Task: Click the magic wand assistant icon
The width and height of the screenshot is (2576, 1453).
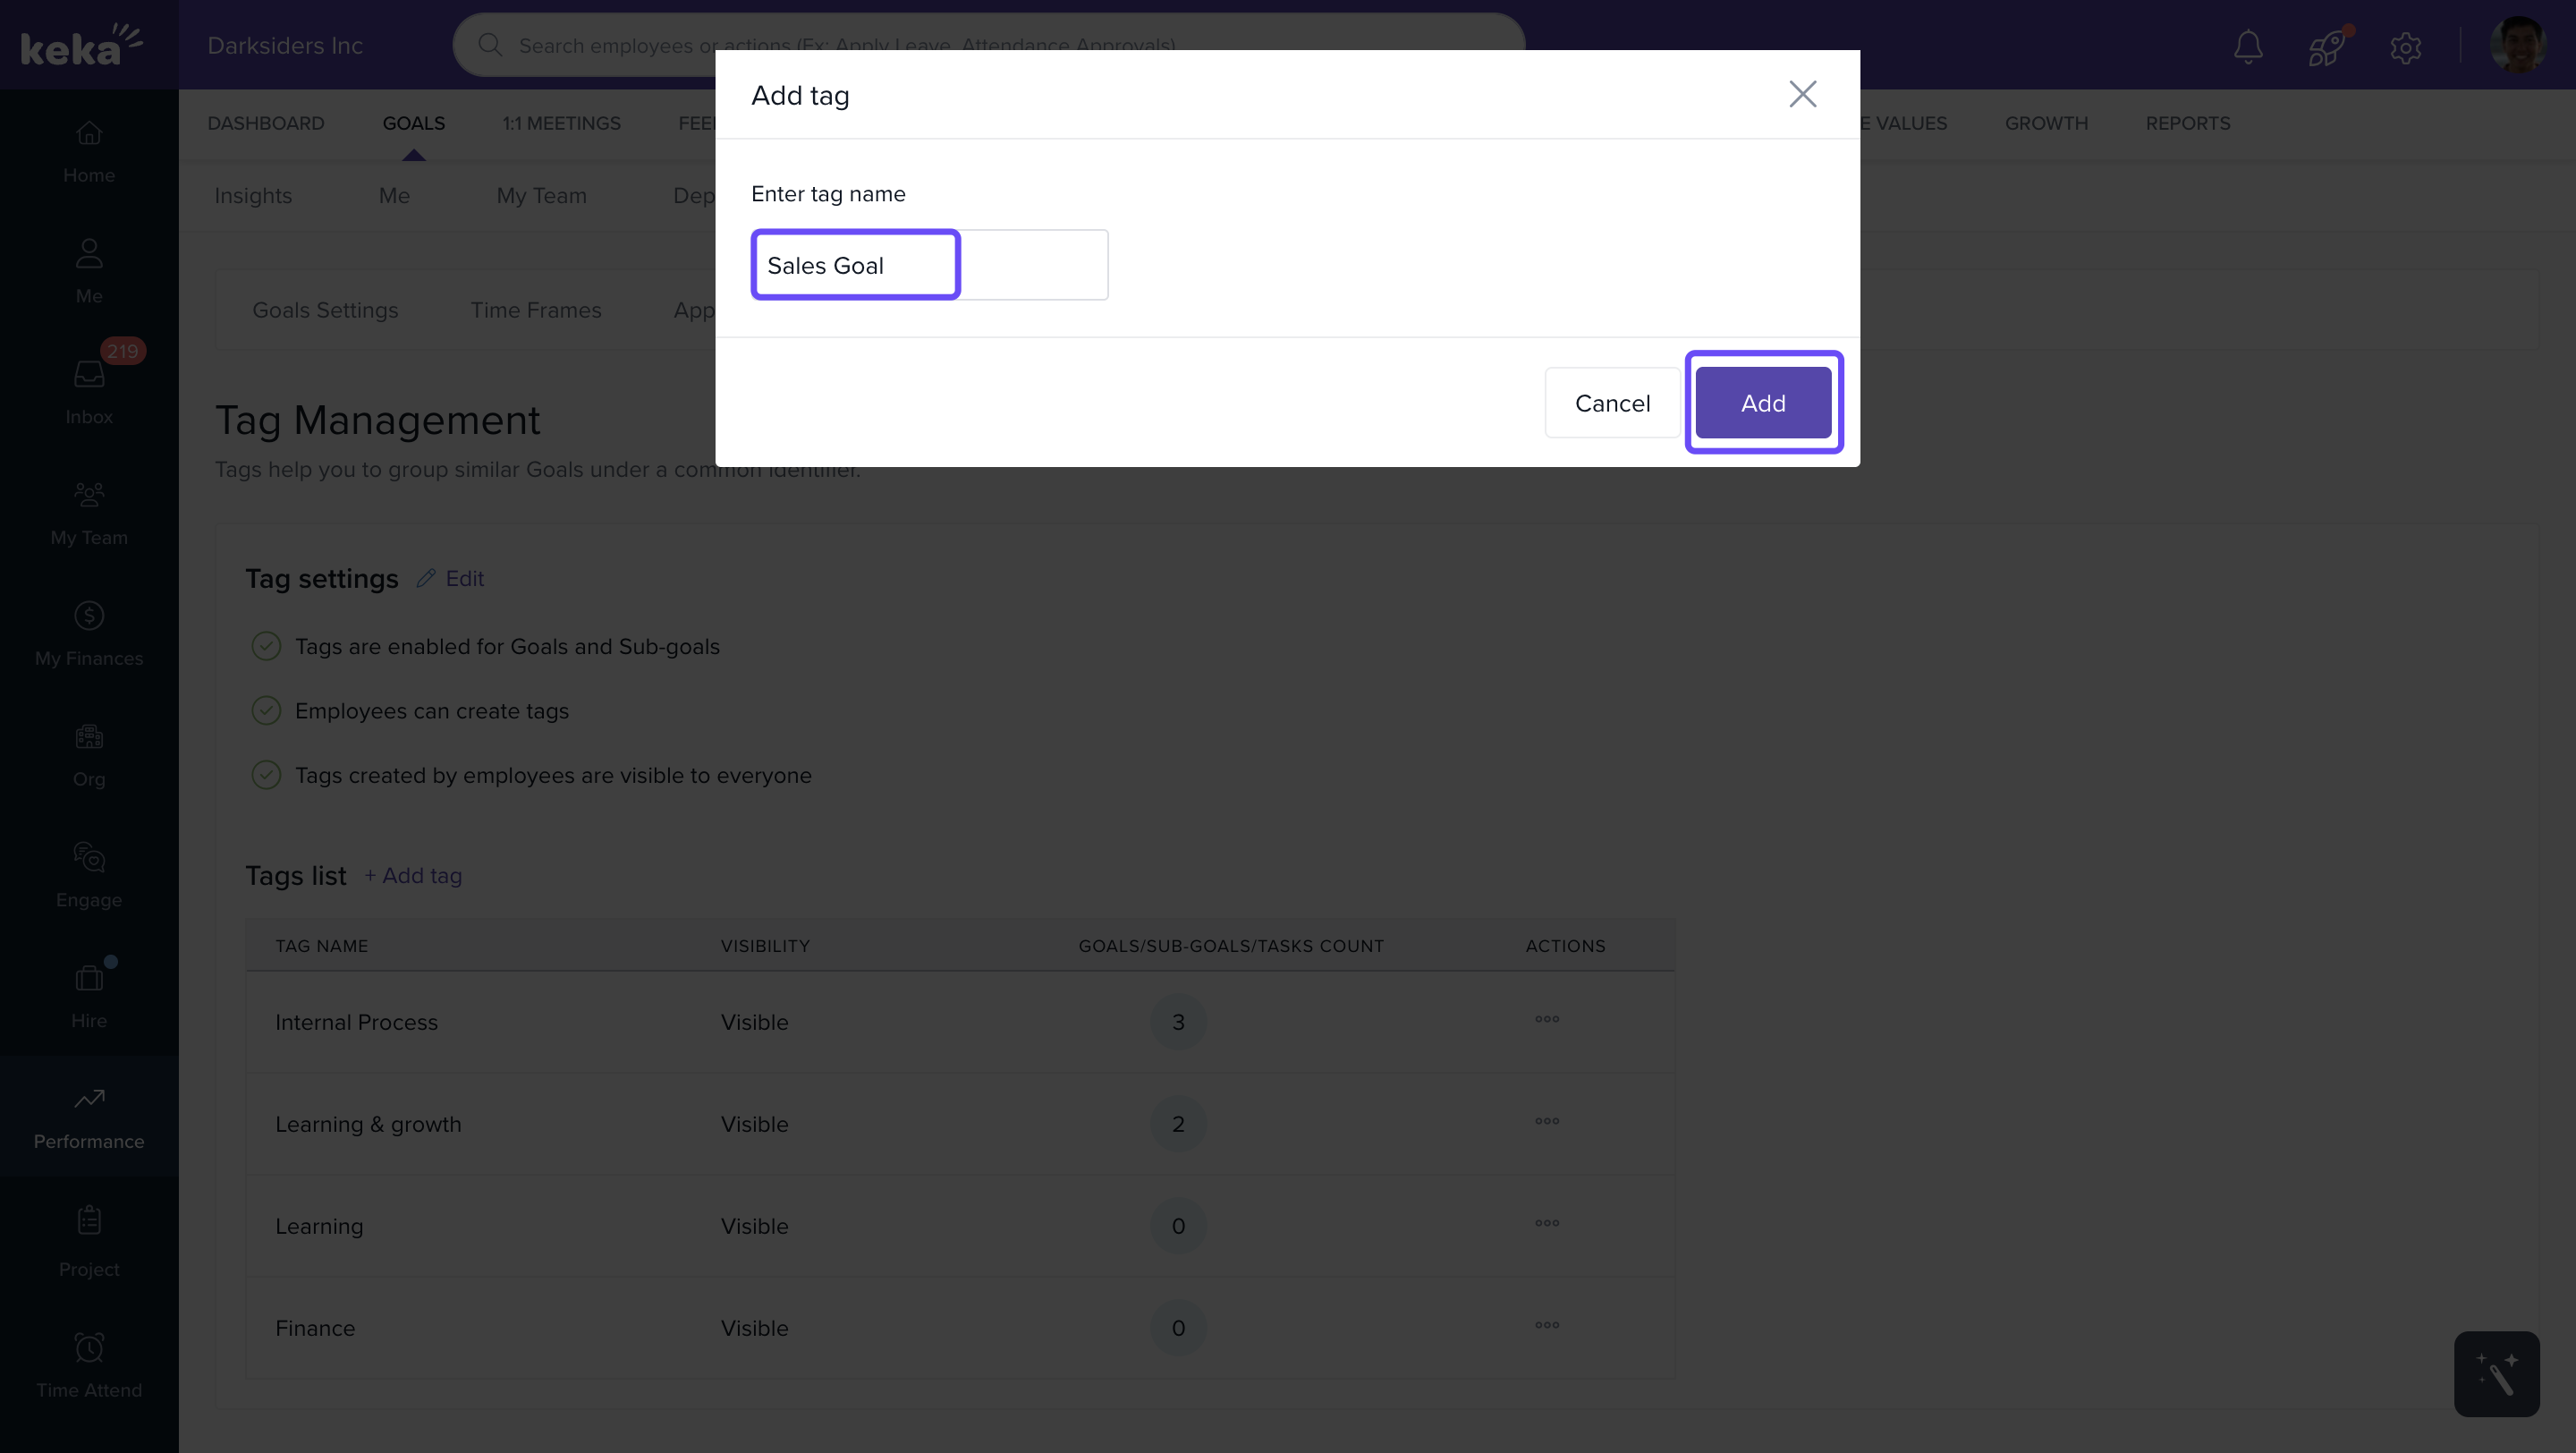Action: pos(2496,1373)
